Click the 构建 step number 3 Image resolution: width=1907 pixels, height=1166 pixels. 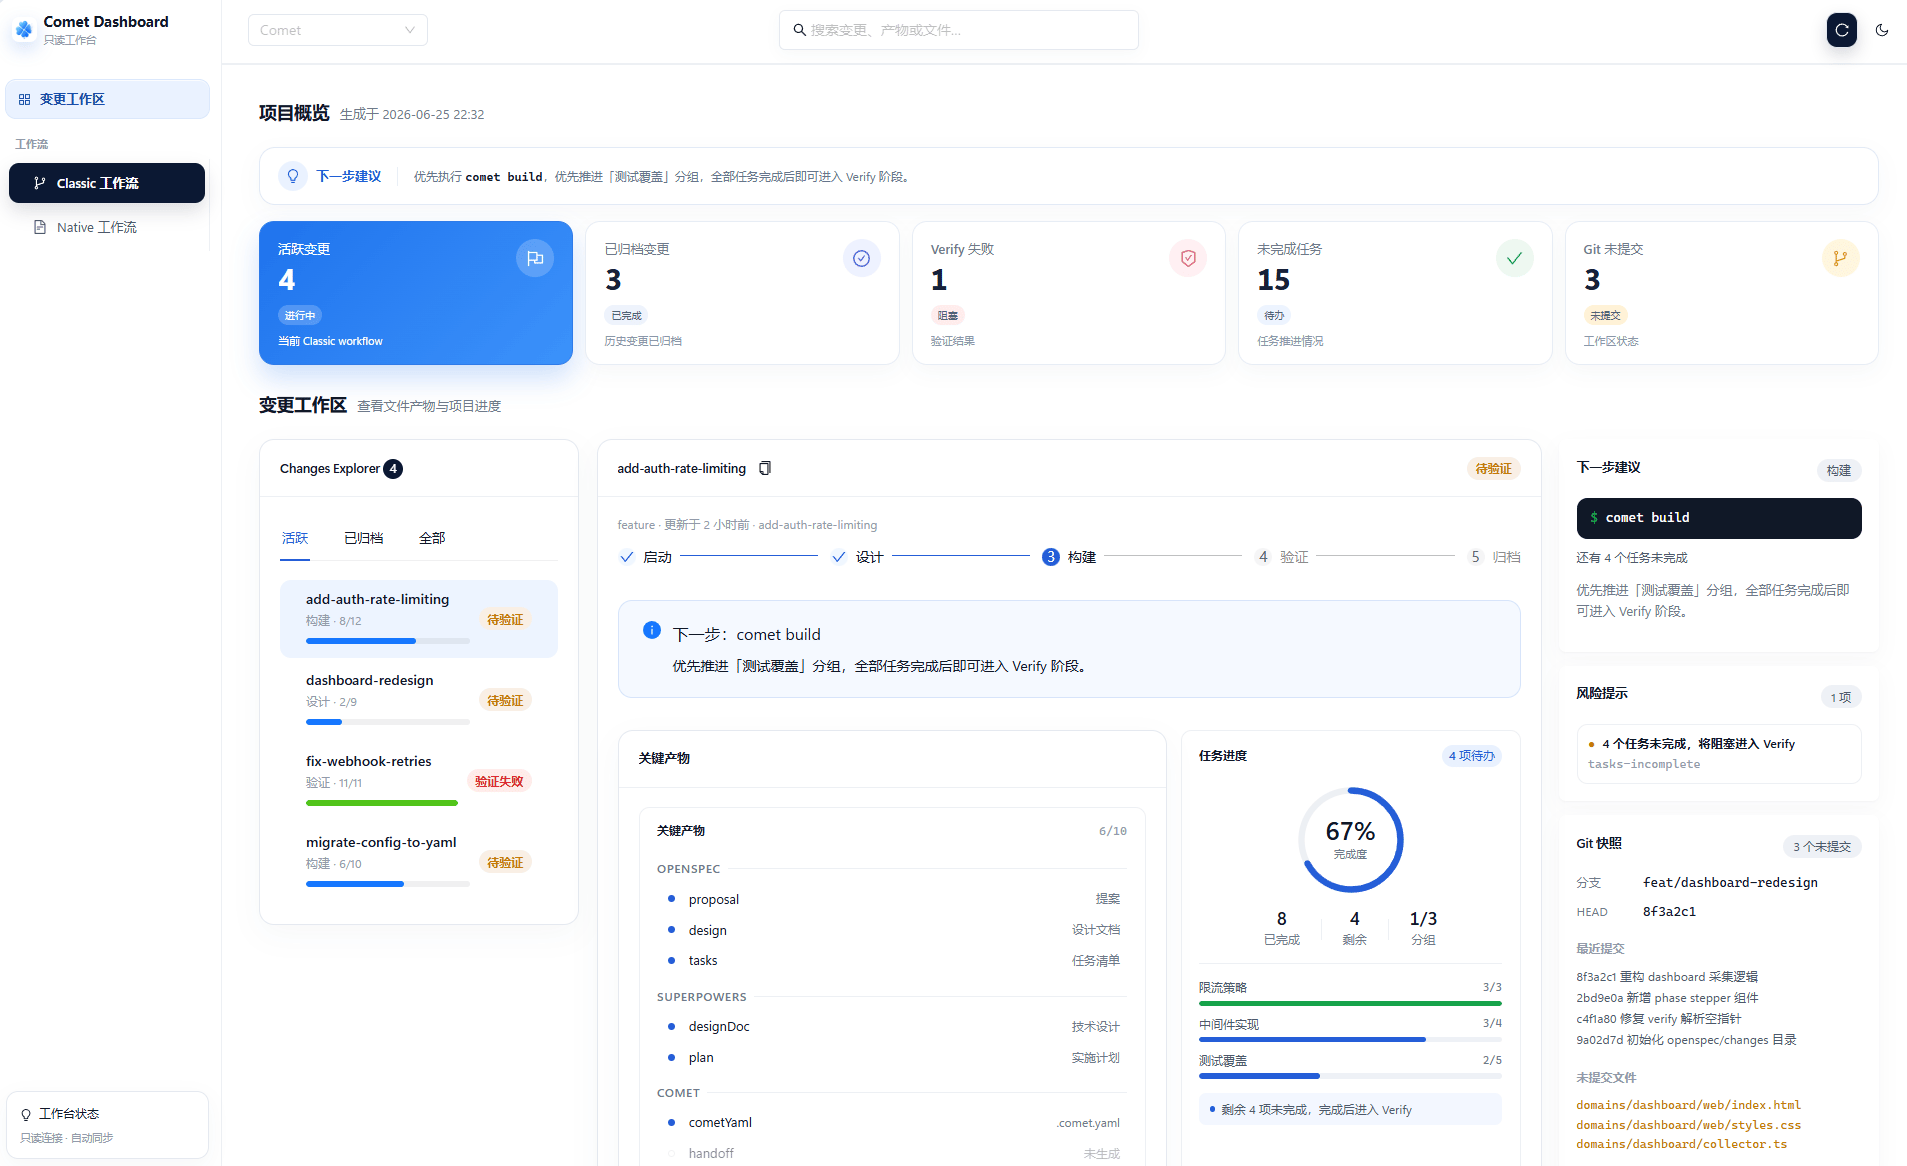pyautogui.click(x=1050, y=557)
